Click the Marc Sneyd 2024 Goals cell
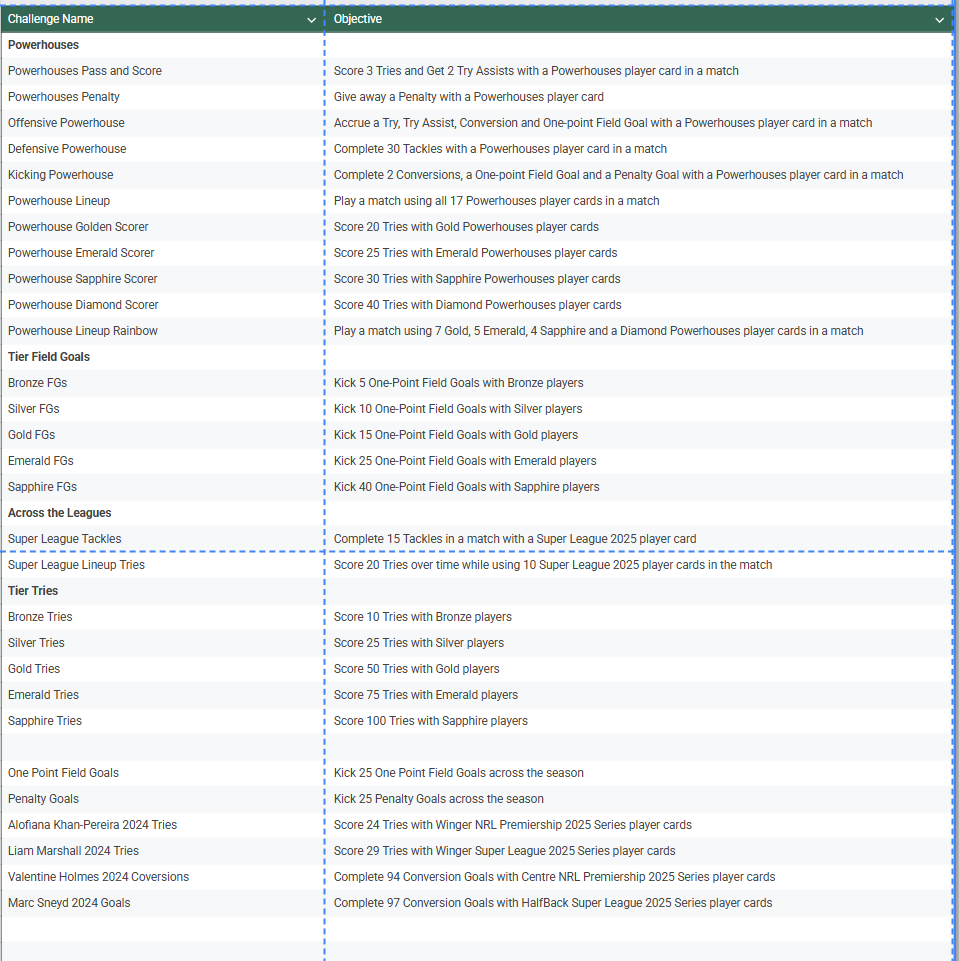Screen dimensions: 959x961 tap(69, 903)
